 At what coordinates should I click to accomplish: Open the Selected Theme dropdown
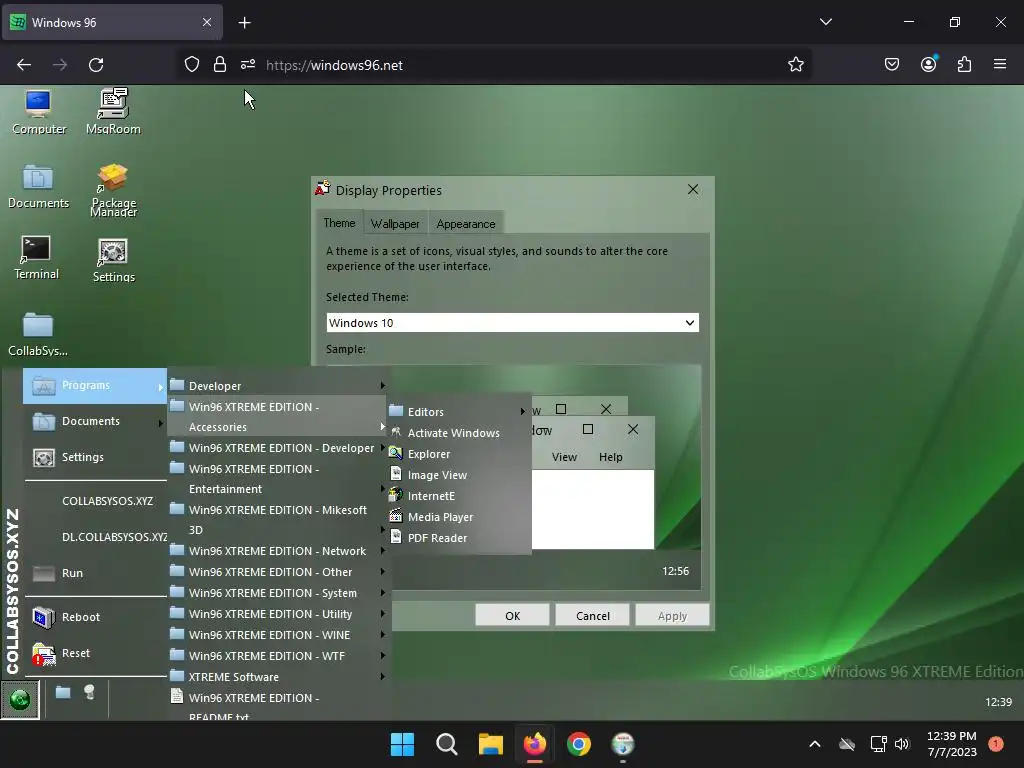click(513, 323)
